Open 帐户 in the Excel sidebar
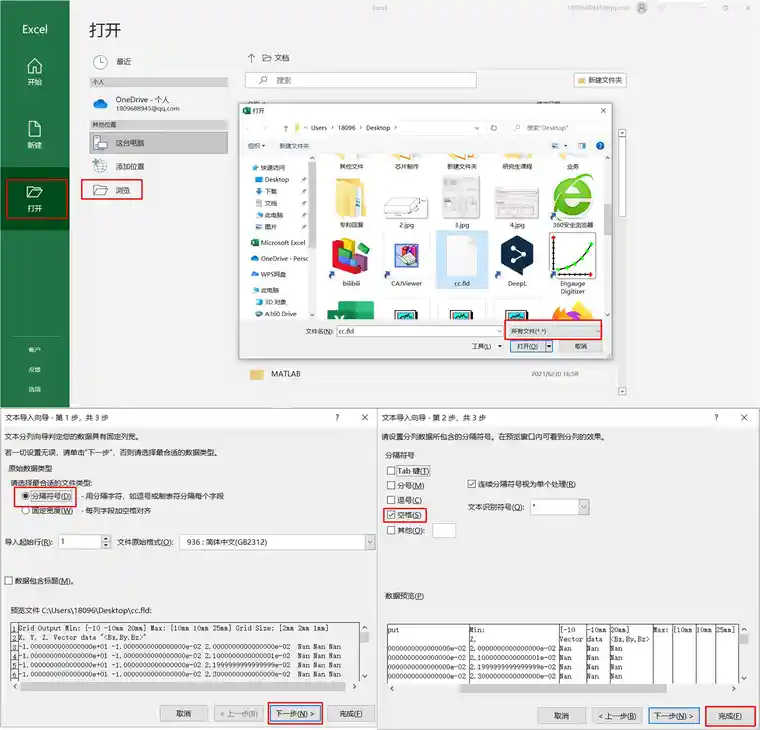Screen dimensions: 760x730 tap(34, 349)
